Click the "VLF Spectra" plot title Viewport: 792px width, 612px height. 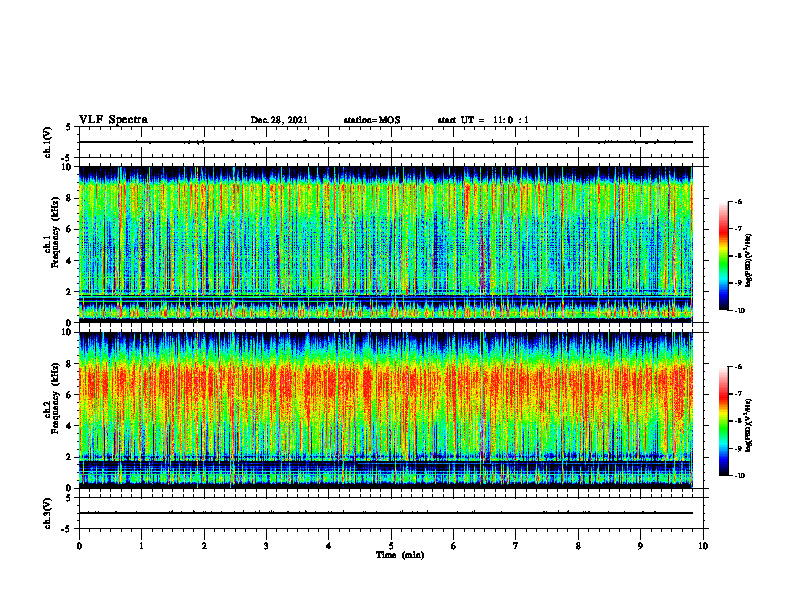pyautogui.click(x=113, y=120)
